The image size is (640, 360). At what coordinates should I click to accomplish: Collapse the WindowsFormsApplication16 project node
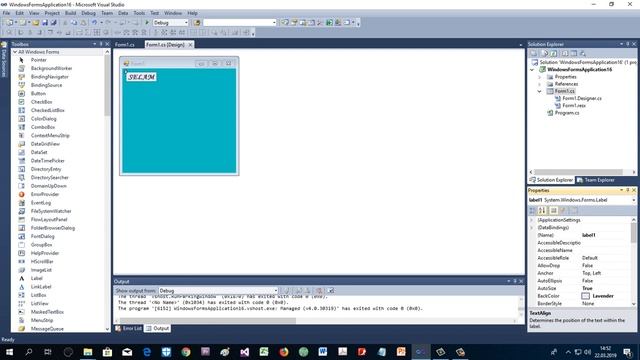pos(532,70)
